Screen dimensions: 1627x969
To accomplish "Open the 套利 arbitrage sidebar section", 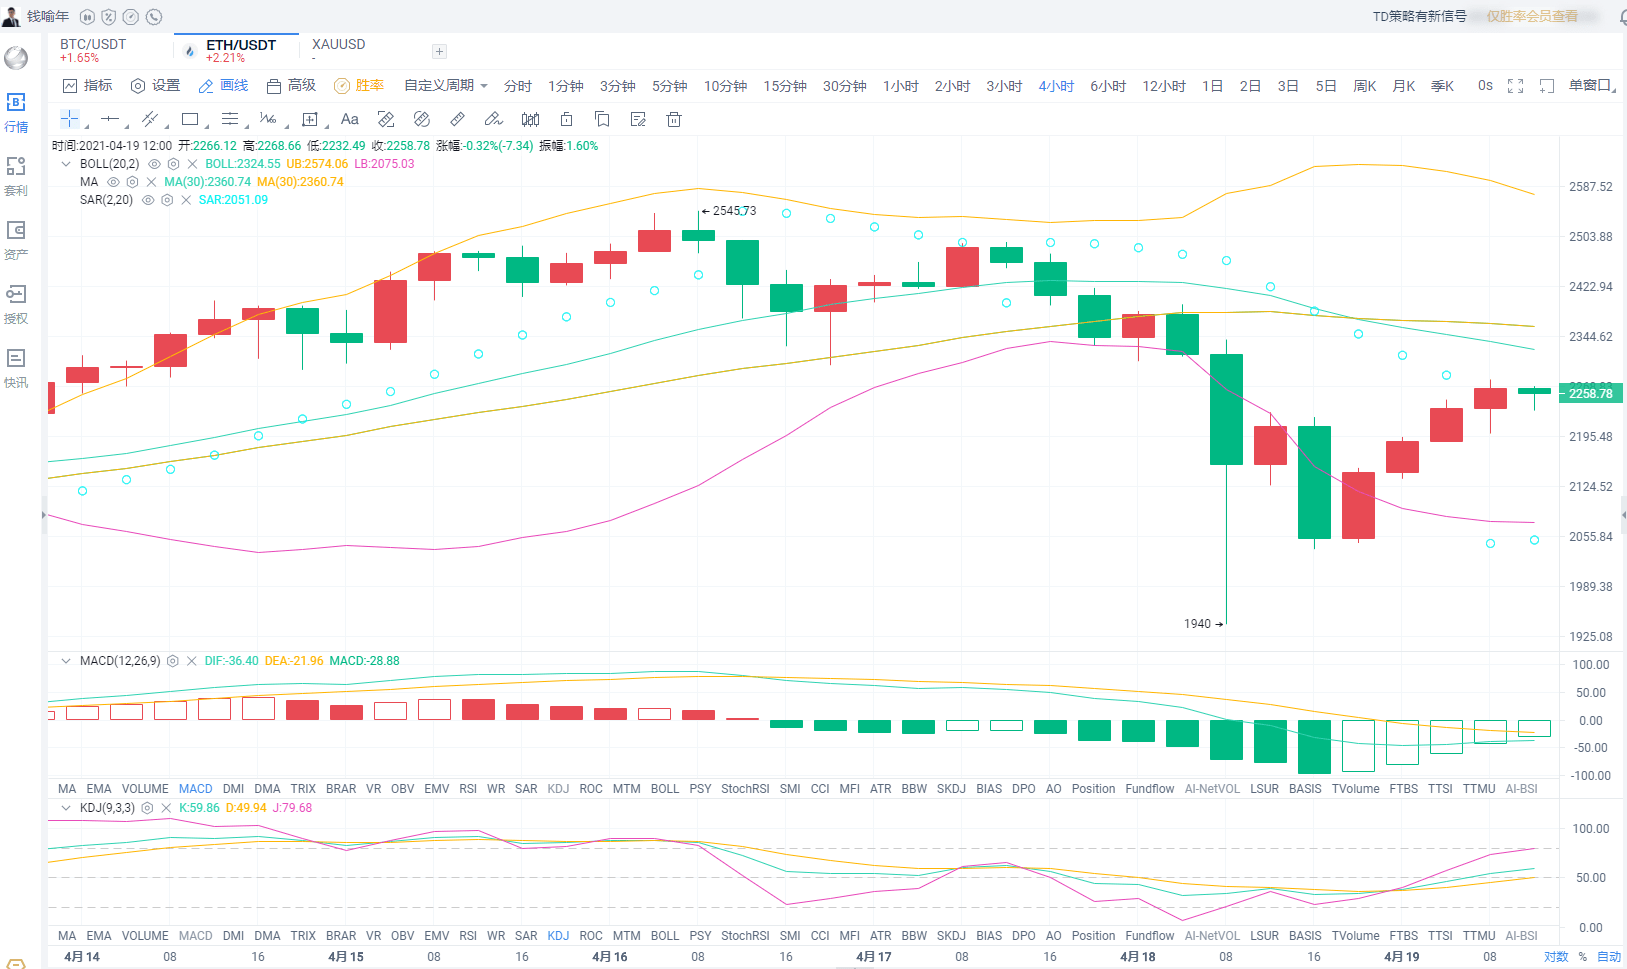I will (16, 176).
